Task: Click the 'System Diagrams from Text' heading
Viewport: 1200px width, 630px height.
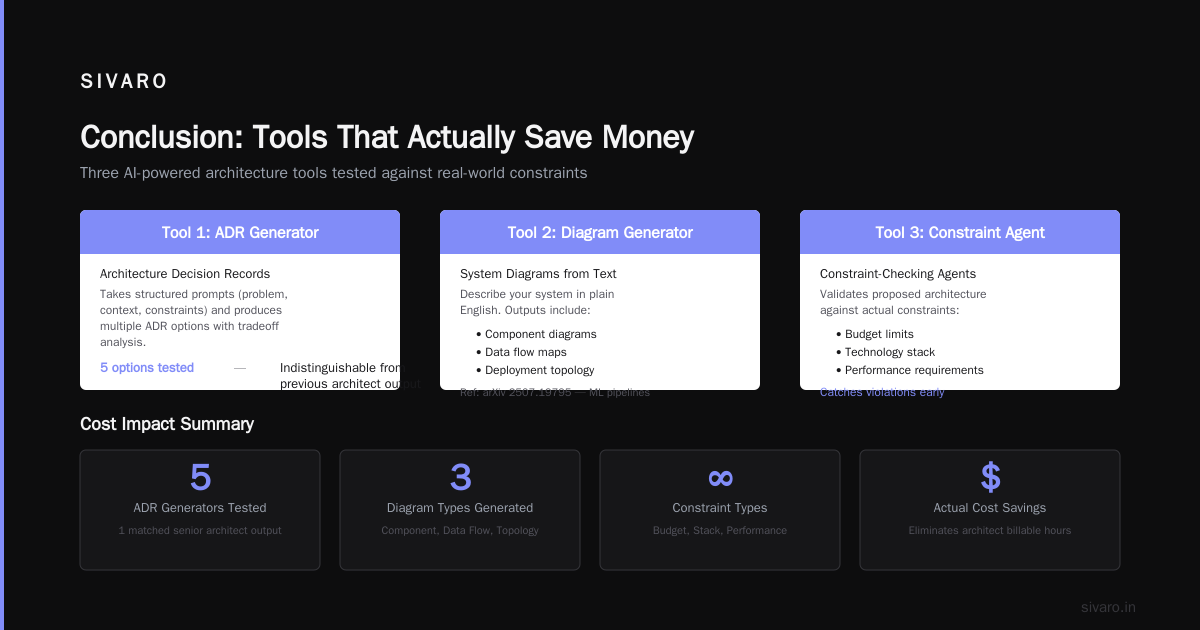Action: pos(538,274)
